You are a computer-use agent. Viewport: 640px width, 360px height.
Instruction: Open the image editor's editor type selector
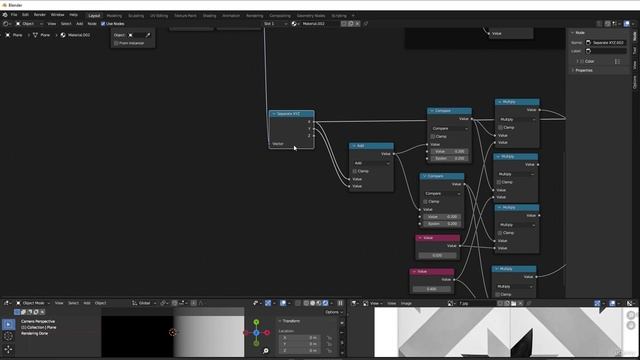coord(355,303)
